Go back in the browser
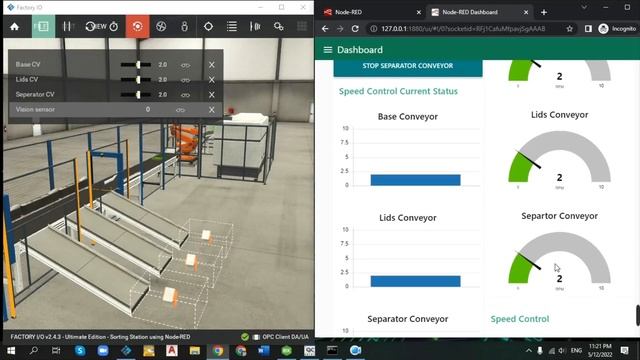This screenshot has width=640, height=360. click(x=325, y=29)
